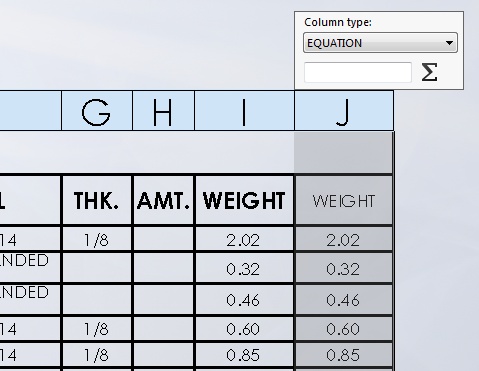Image resolution: width=479 pixels, height=371 pixels.
Task: Select column header G
Action: tap(97, 111)
